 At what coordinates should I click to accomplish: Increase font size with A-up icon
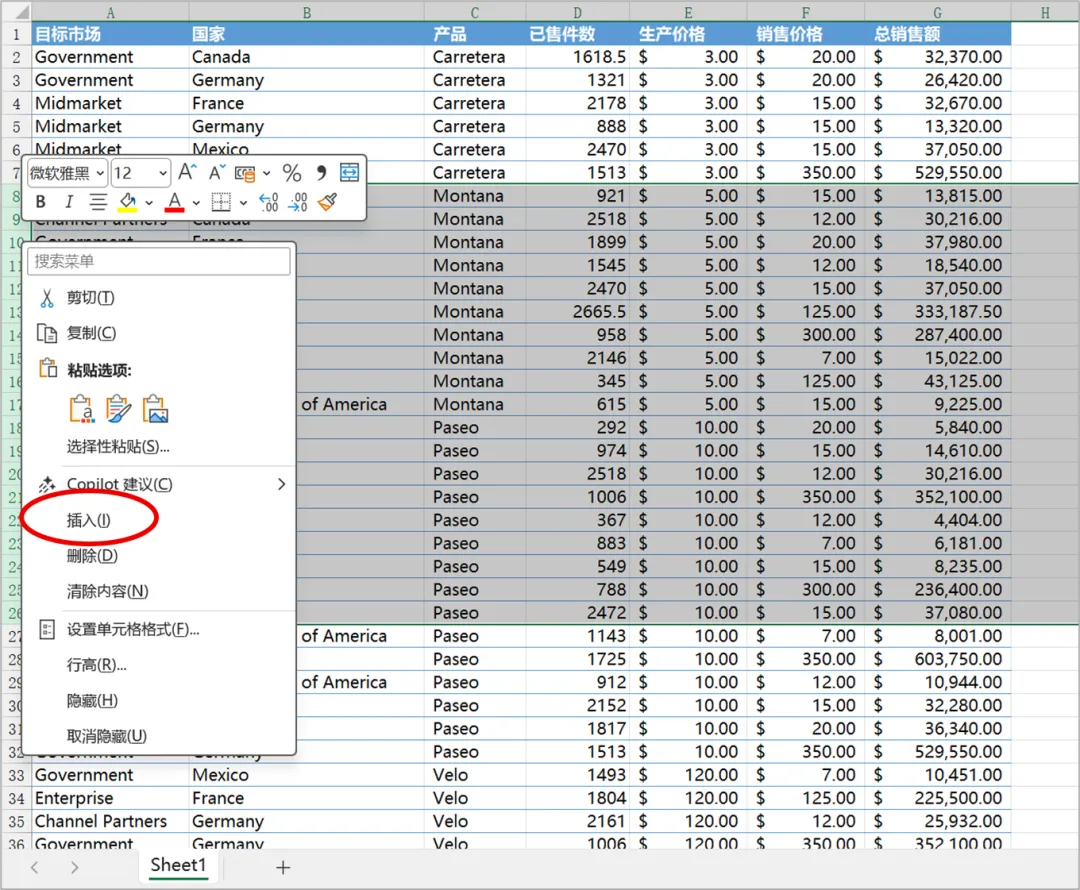[187, 172]
